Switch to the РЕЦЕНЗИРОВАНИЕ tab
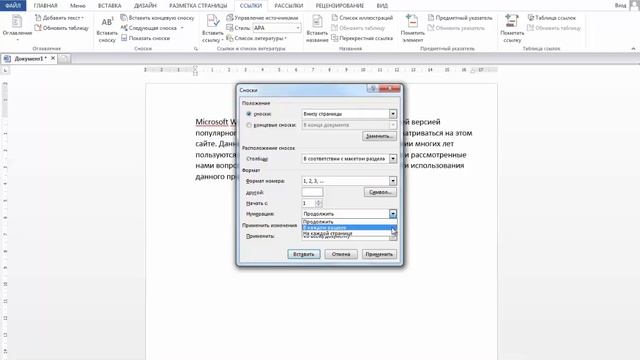640x360 pixels. (340, 6)
